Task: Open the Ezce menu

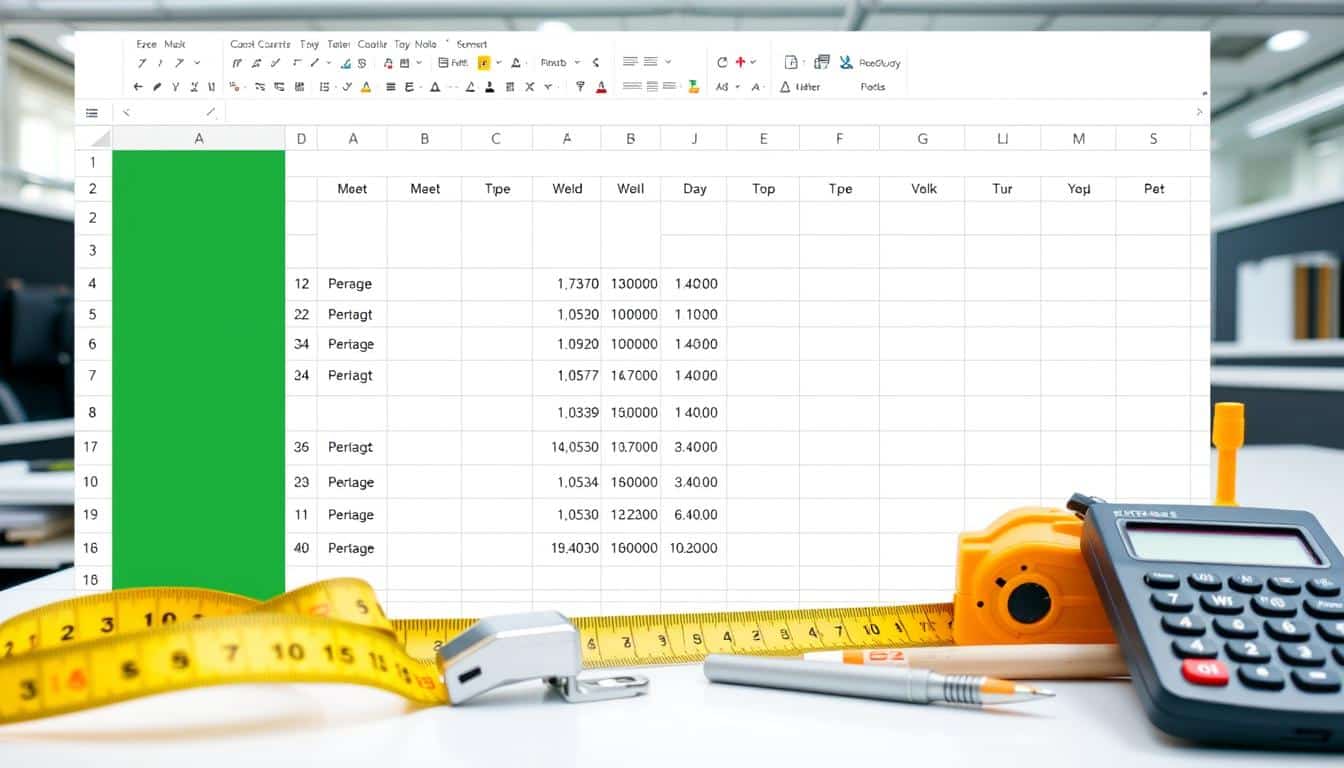Action: 147,44
